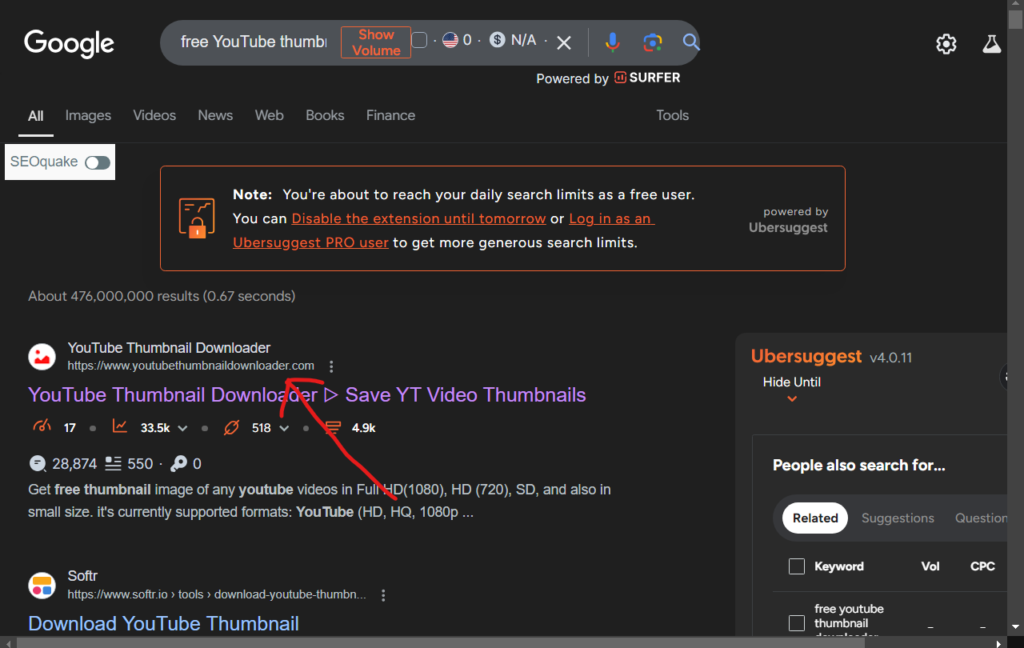Check the free youtube thumbnail keyword checkbox

coord(796,623)
